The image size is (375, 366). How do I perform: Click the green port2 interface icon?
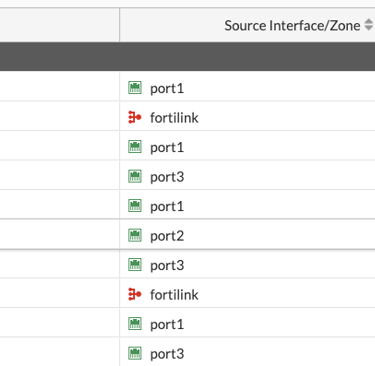[135, 235]
